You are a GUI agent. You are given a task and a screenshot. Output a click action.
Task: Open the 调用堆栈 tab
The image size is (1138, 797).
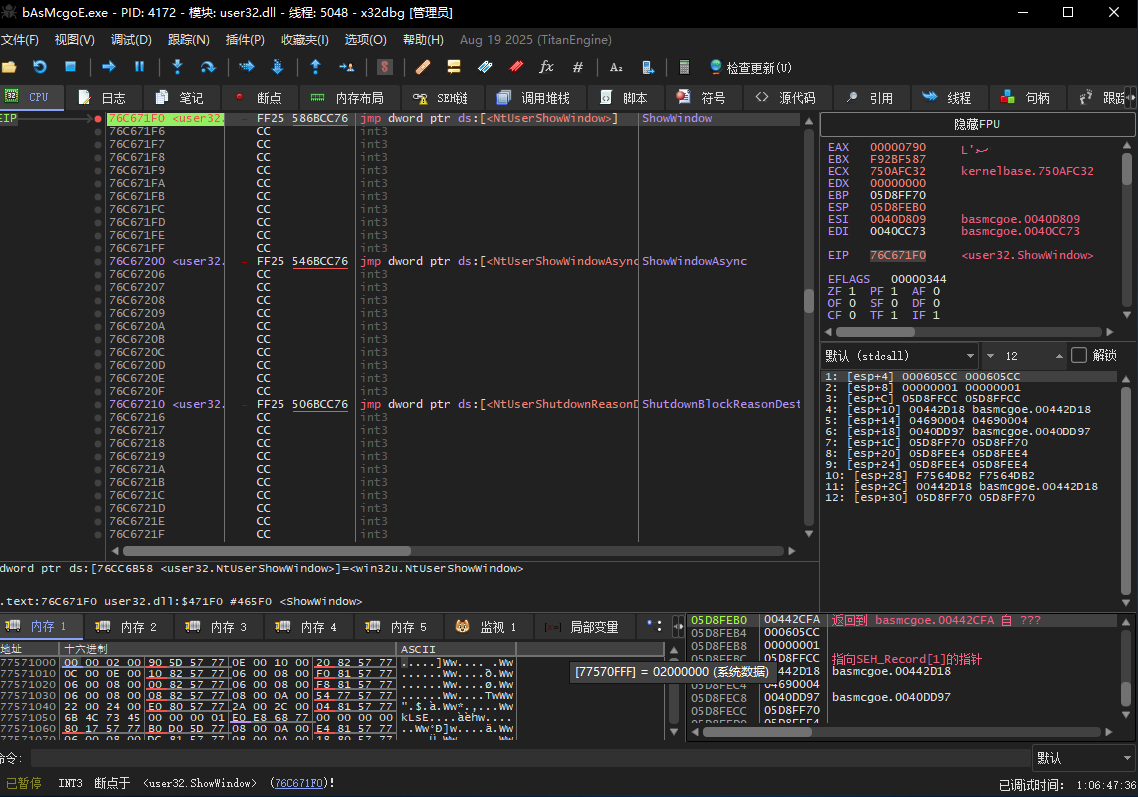(533, 97)
